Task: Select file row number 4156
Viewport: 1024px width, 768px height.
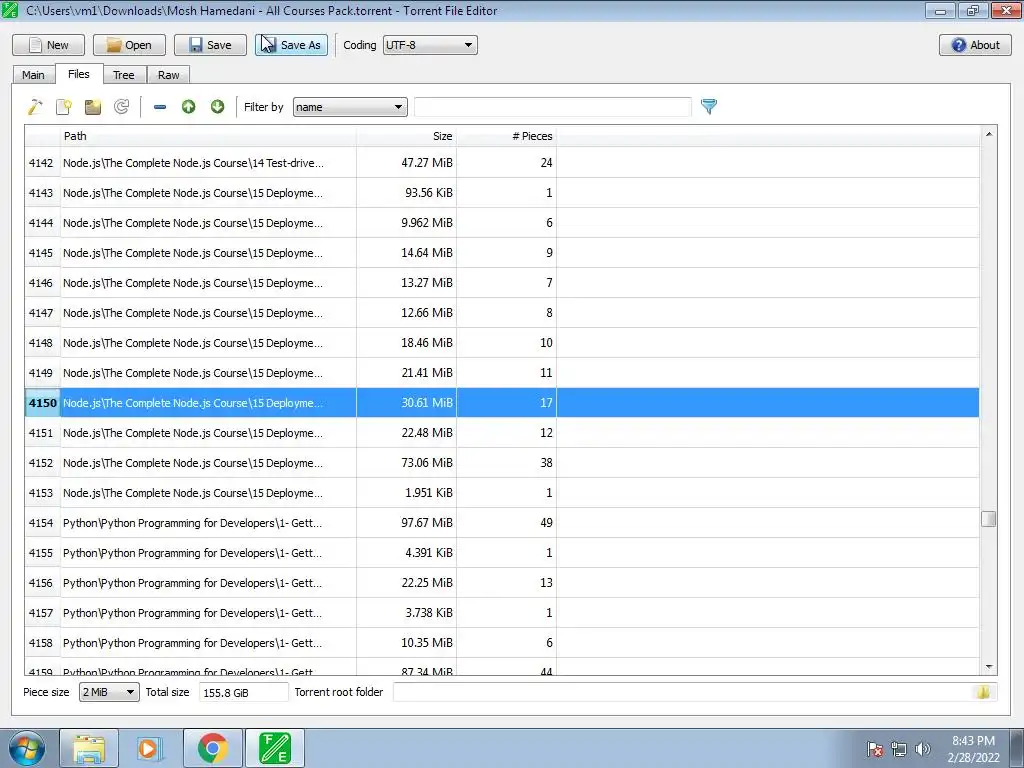Action: tap(40, 583)
